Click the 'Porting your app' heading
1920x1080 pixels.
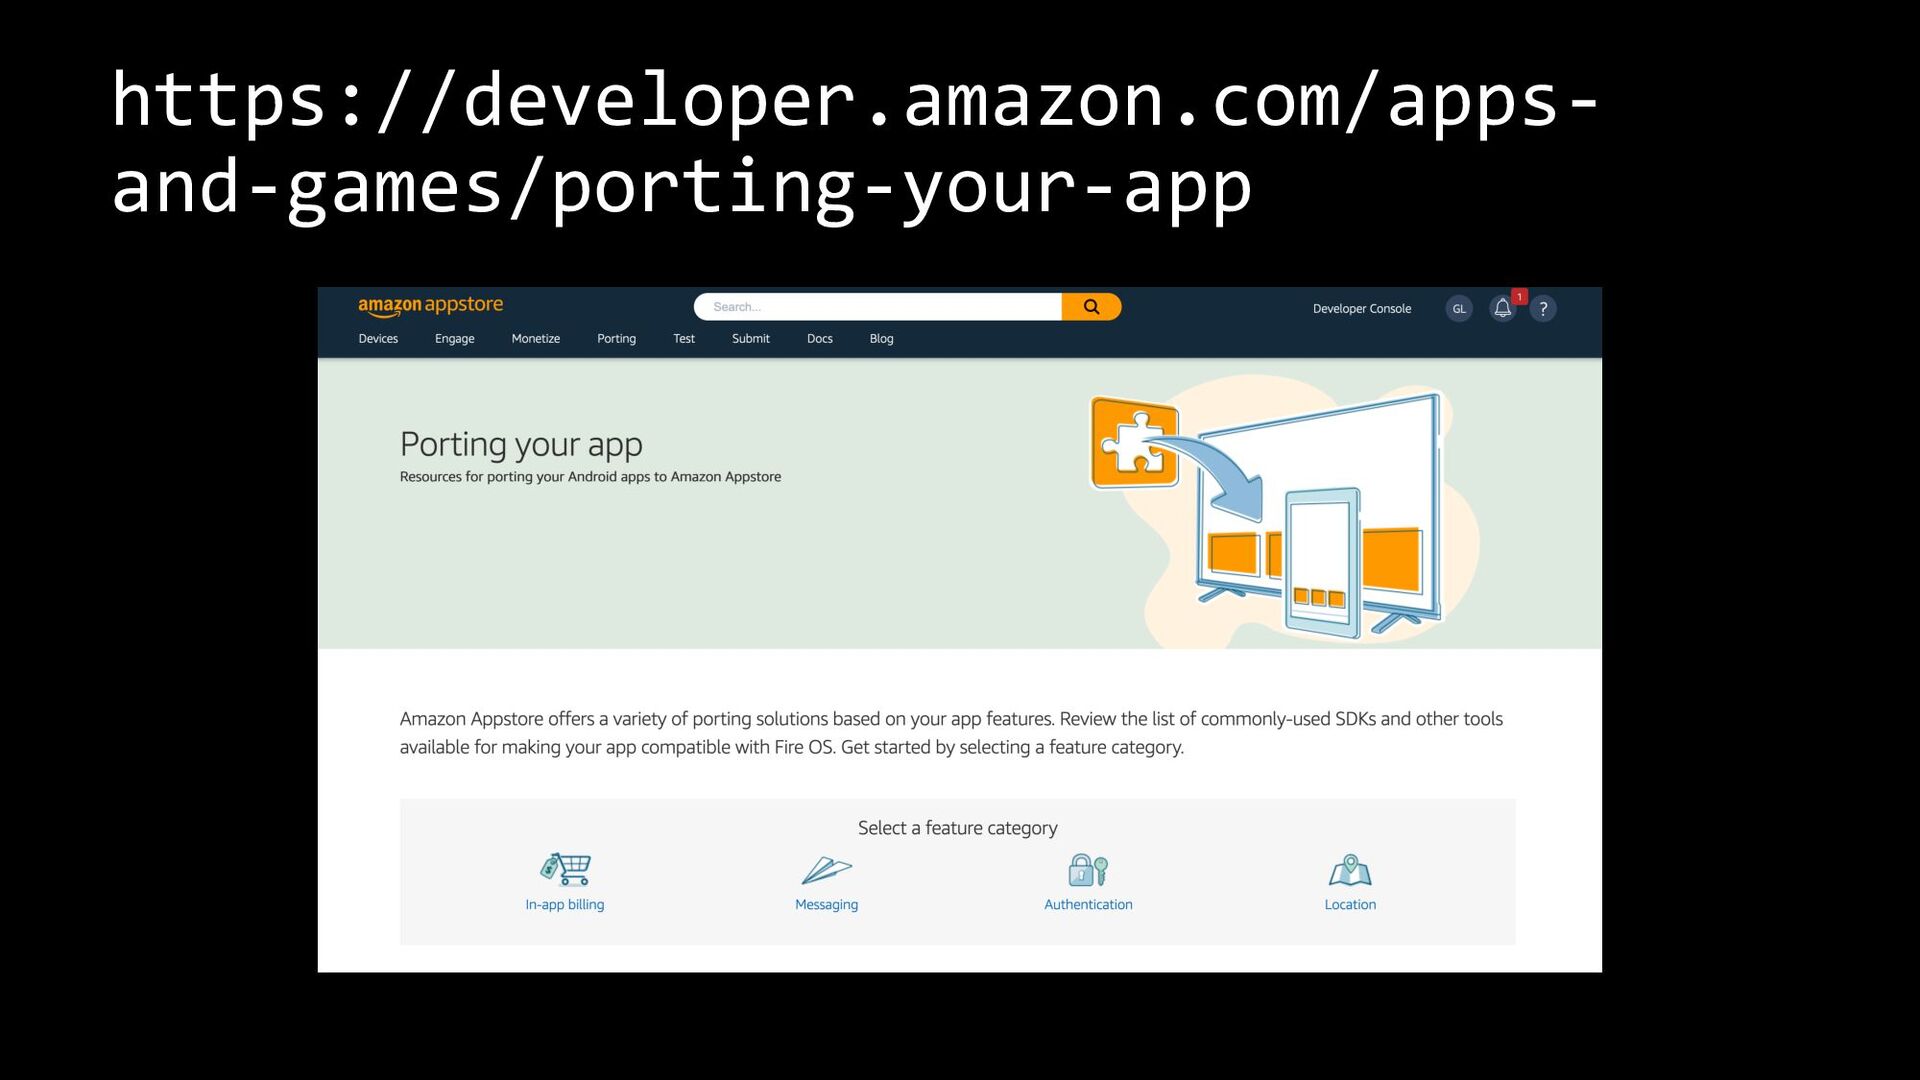(521, 444)
